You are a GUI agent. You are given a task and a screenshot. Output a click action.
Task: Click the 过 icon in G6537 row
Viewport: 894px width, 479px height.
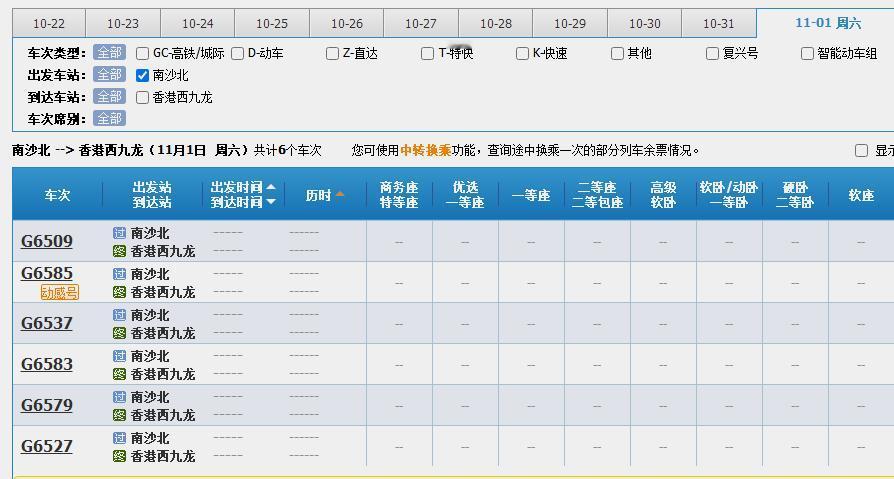click(x=119, y=315)
